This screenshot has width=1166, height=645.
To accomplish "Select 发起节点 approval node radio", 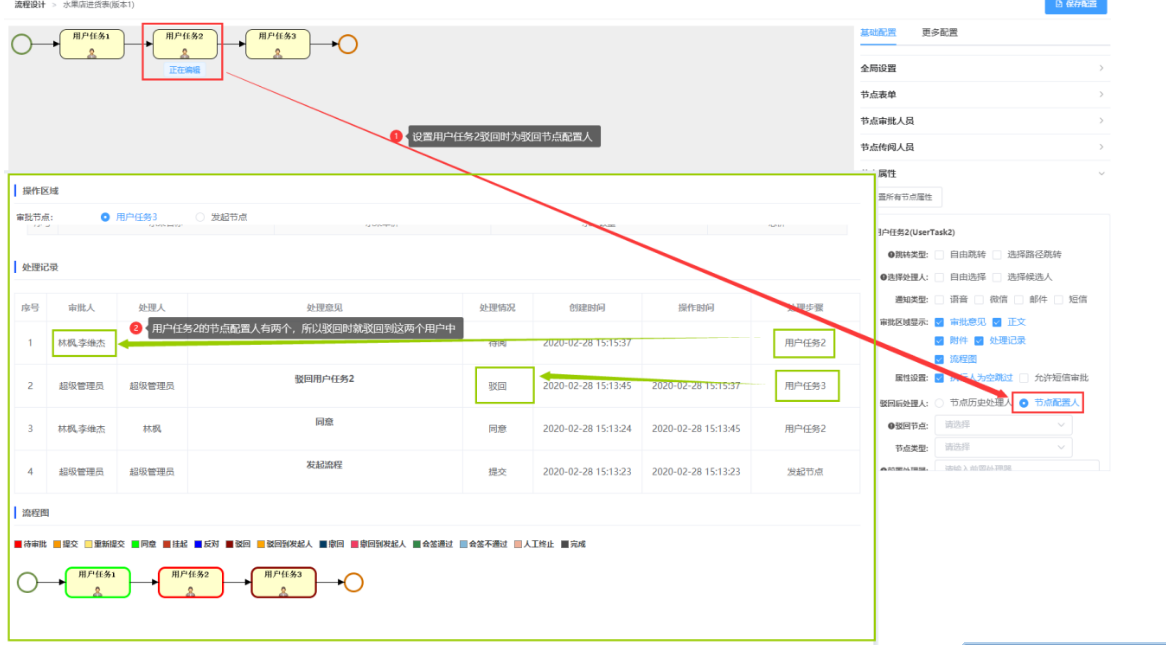I will [200, 217].
